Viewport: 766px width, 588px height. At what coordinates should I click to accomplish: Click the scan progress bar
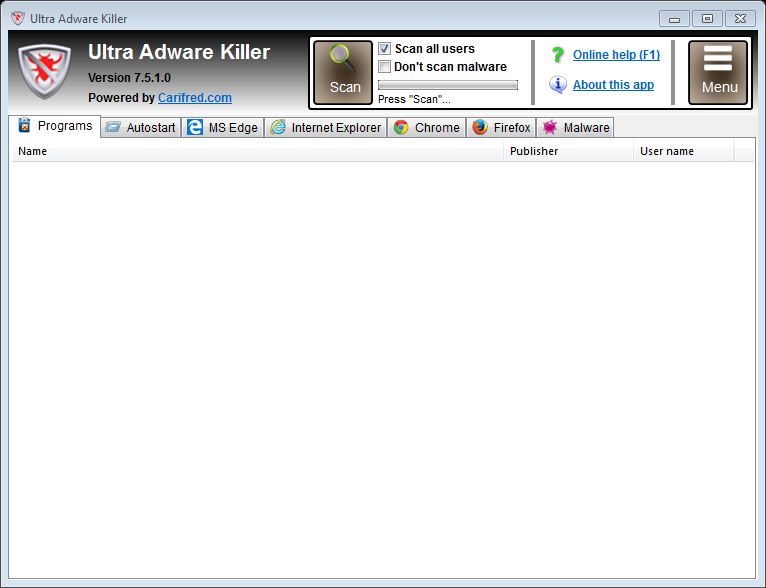pos(448,85)
